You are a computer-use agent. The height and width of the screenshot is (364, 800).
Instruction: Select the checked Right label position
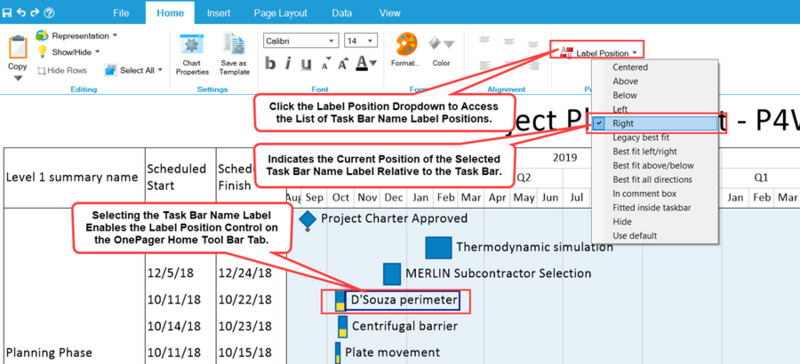[x=655, y=124]
